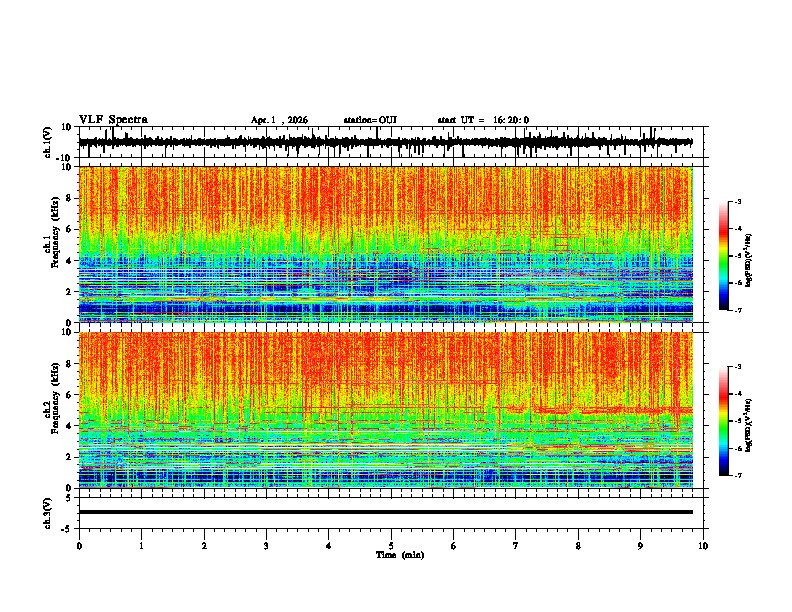Click the ch.1 voltage waveform trace
This screenshot has height=612, width=792.
(385, 142)
